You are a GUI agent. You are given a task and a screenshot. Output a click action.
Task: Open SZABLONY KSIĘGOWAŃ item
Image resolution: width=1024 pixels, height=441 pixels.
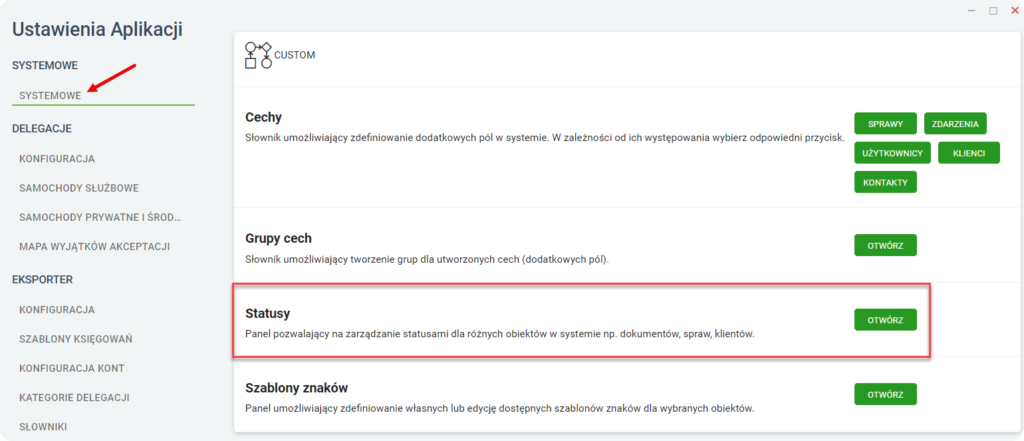click(76, 339)
